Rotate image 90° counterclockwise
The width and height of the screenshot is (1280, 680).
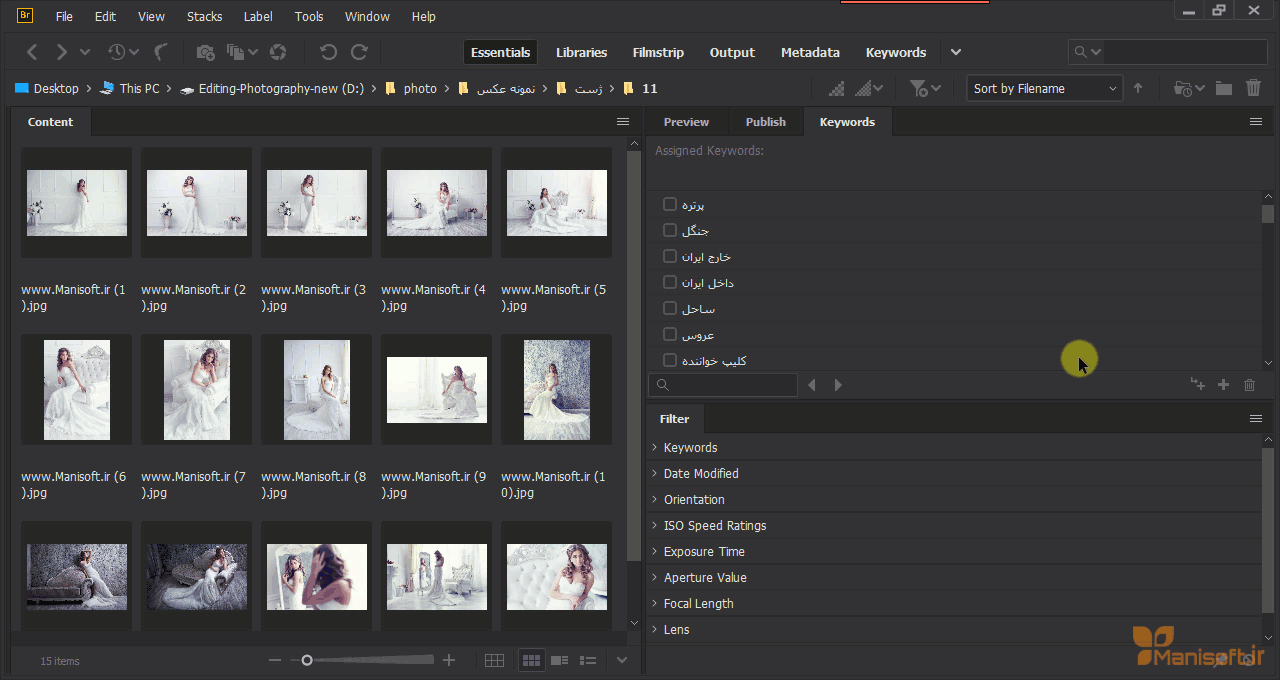click(328, 52)
